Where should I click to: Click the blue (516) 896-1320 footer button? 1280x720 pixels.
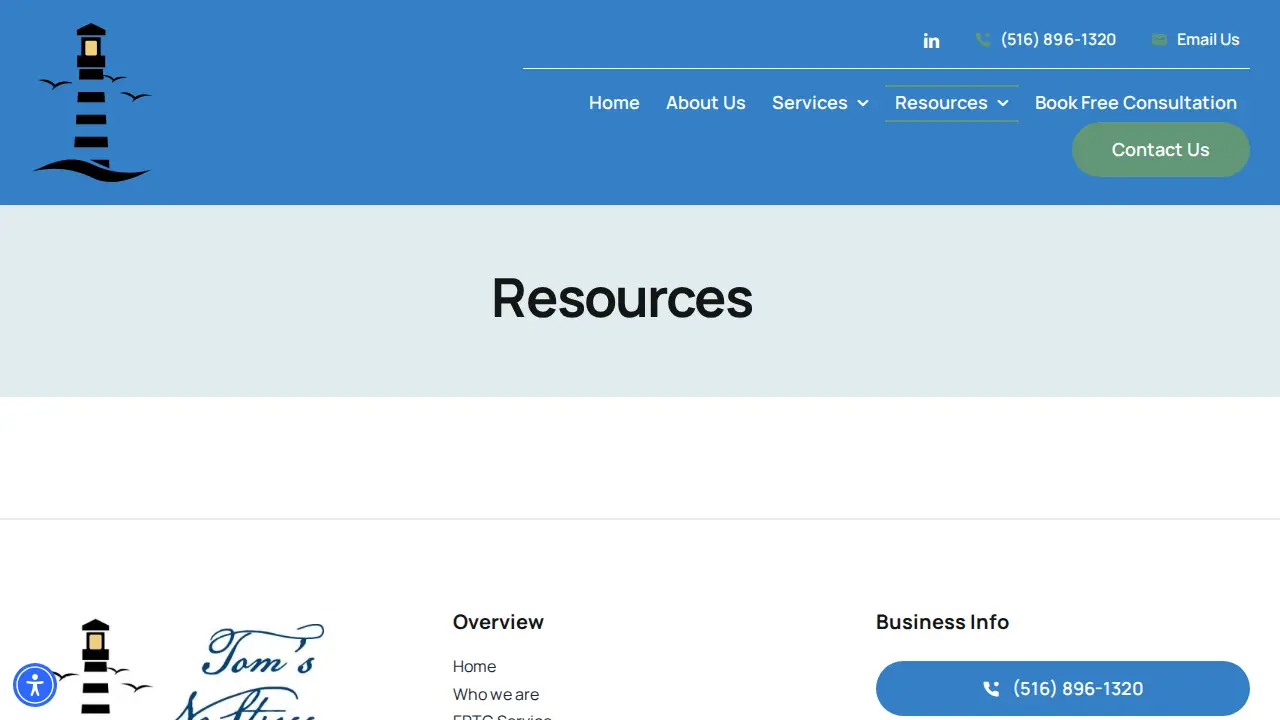click(1063, 688)
